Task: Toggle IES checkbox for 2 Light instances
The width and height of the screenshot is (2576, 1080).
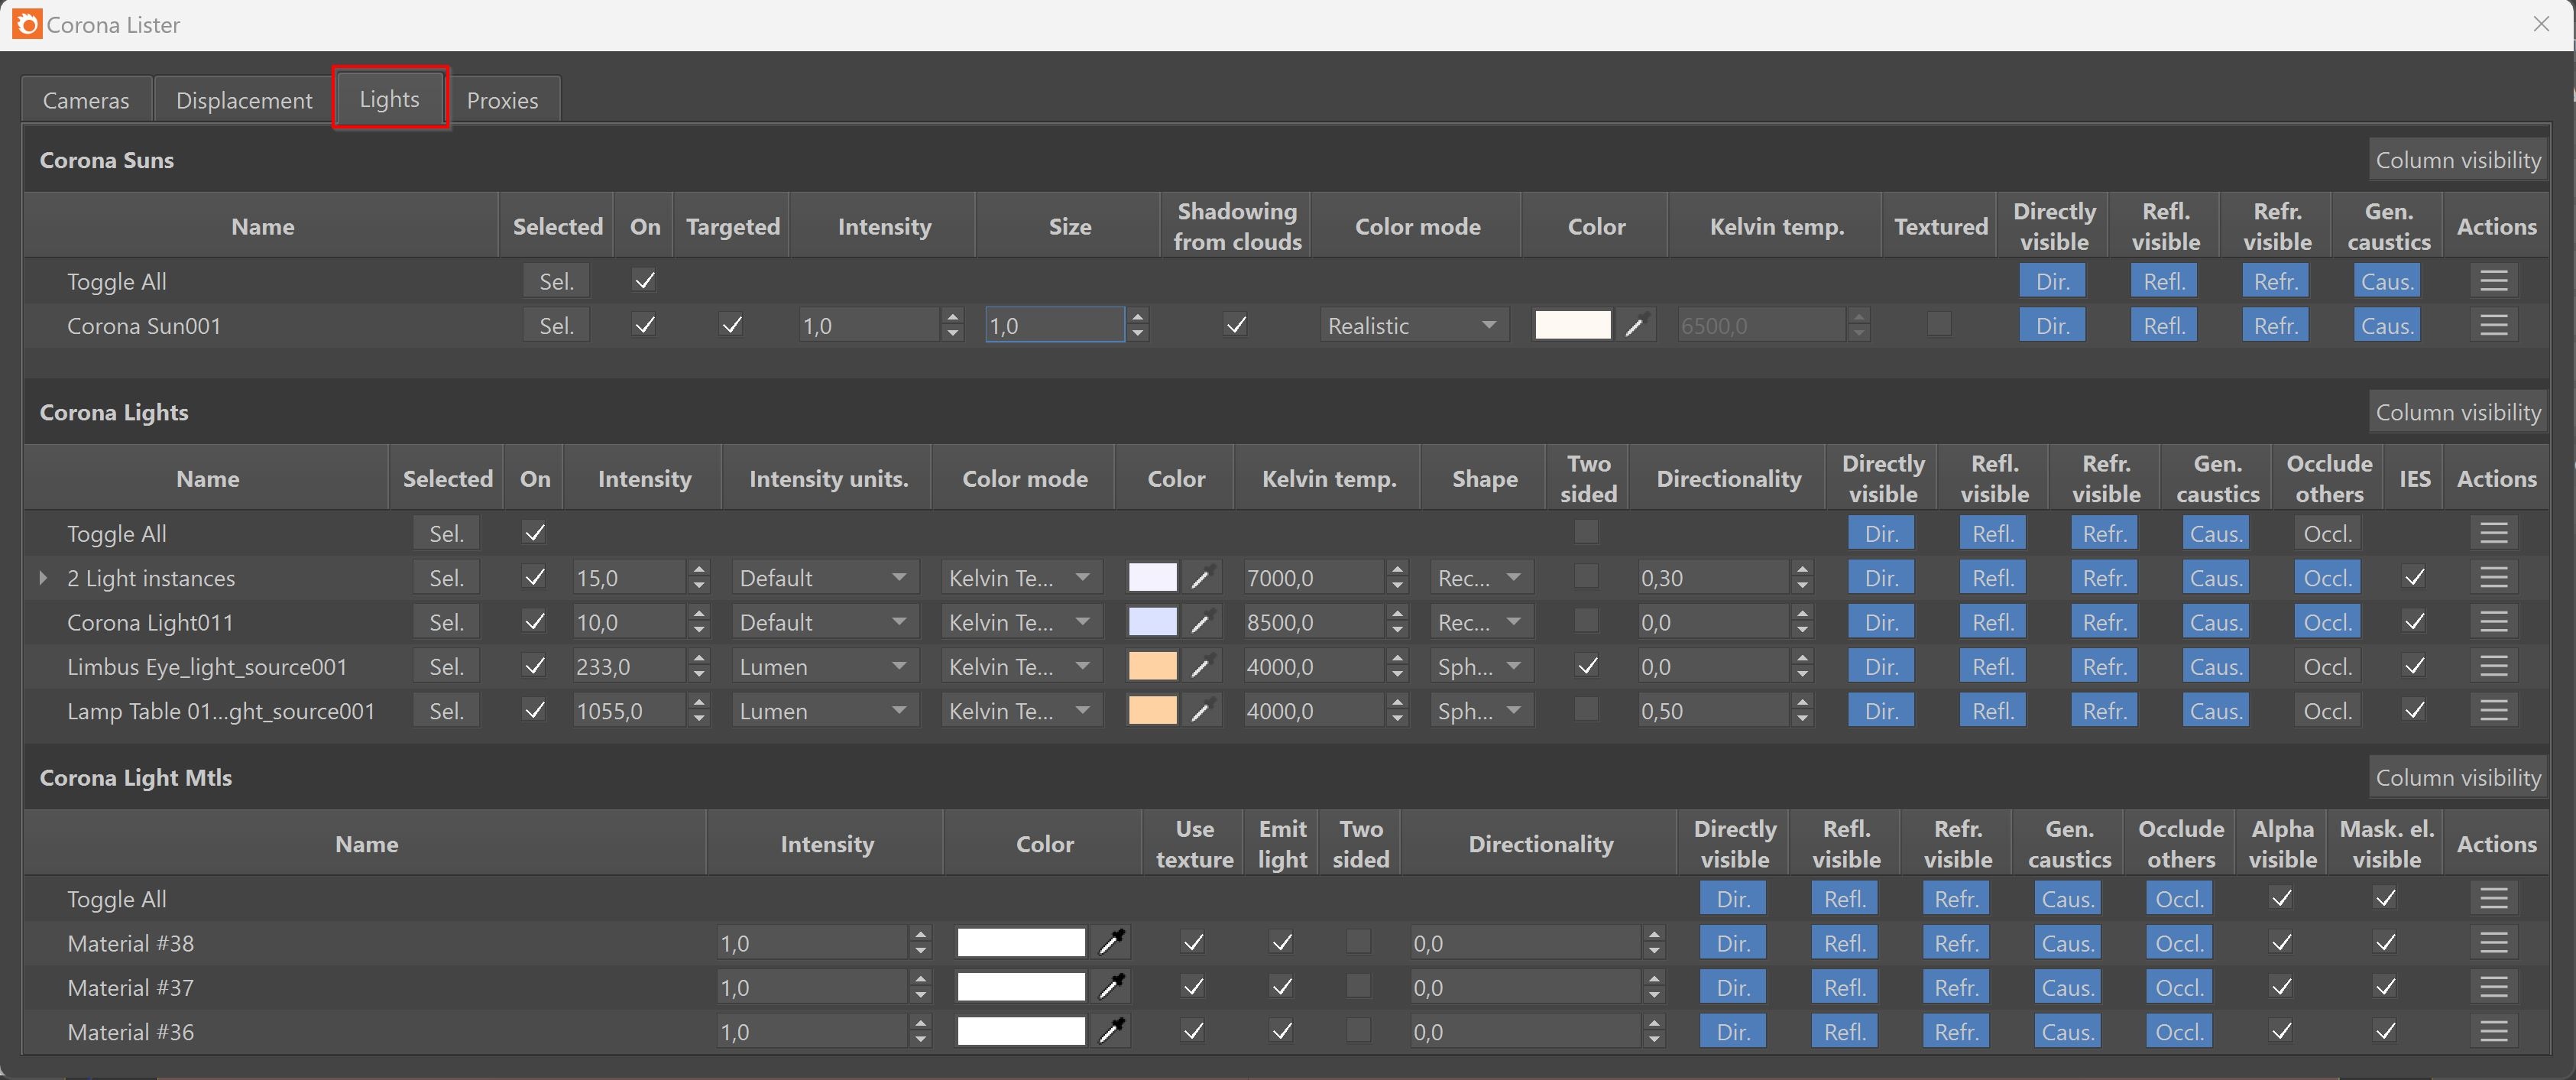Action: coord(2414,577)
